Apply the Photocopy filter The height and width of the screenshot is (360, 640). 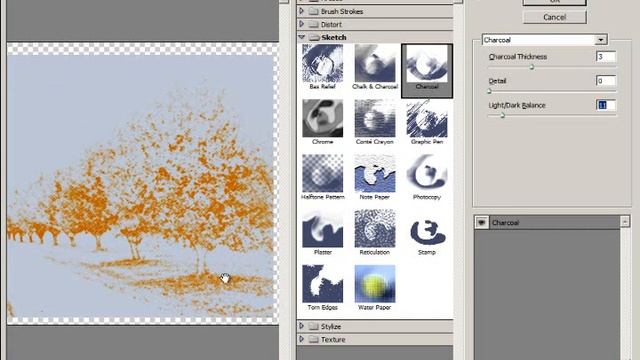[427, 173]
